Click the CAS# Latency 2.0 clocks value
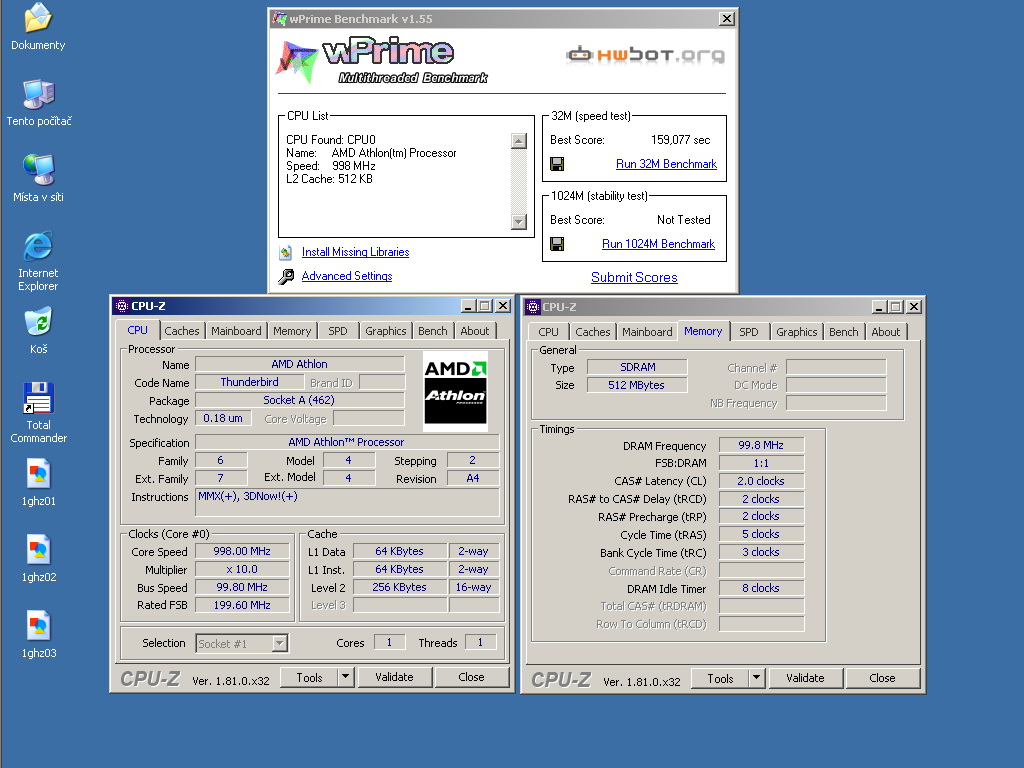The height and width of the screenshot is (768, 1024). (x=761, y=481)
